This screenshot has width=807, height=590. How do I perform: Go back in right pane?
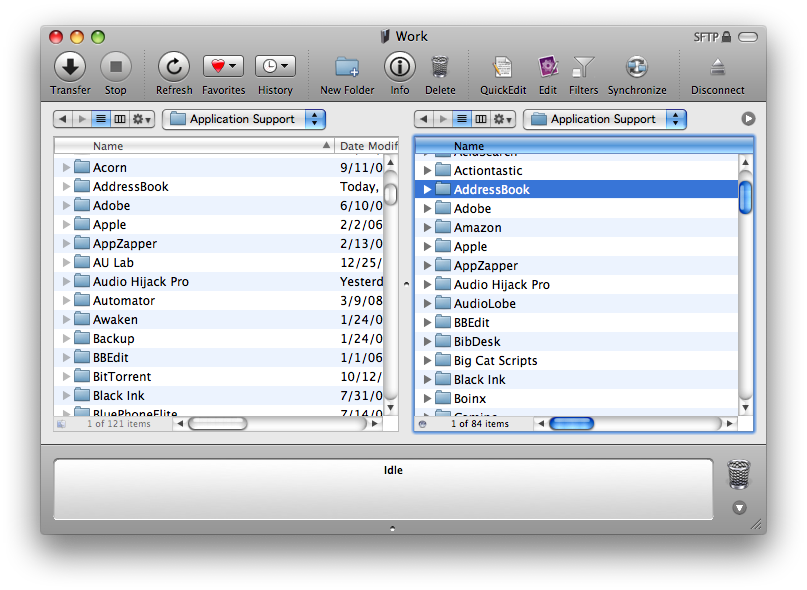(x=424, y=119)
